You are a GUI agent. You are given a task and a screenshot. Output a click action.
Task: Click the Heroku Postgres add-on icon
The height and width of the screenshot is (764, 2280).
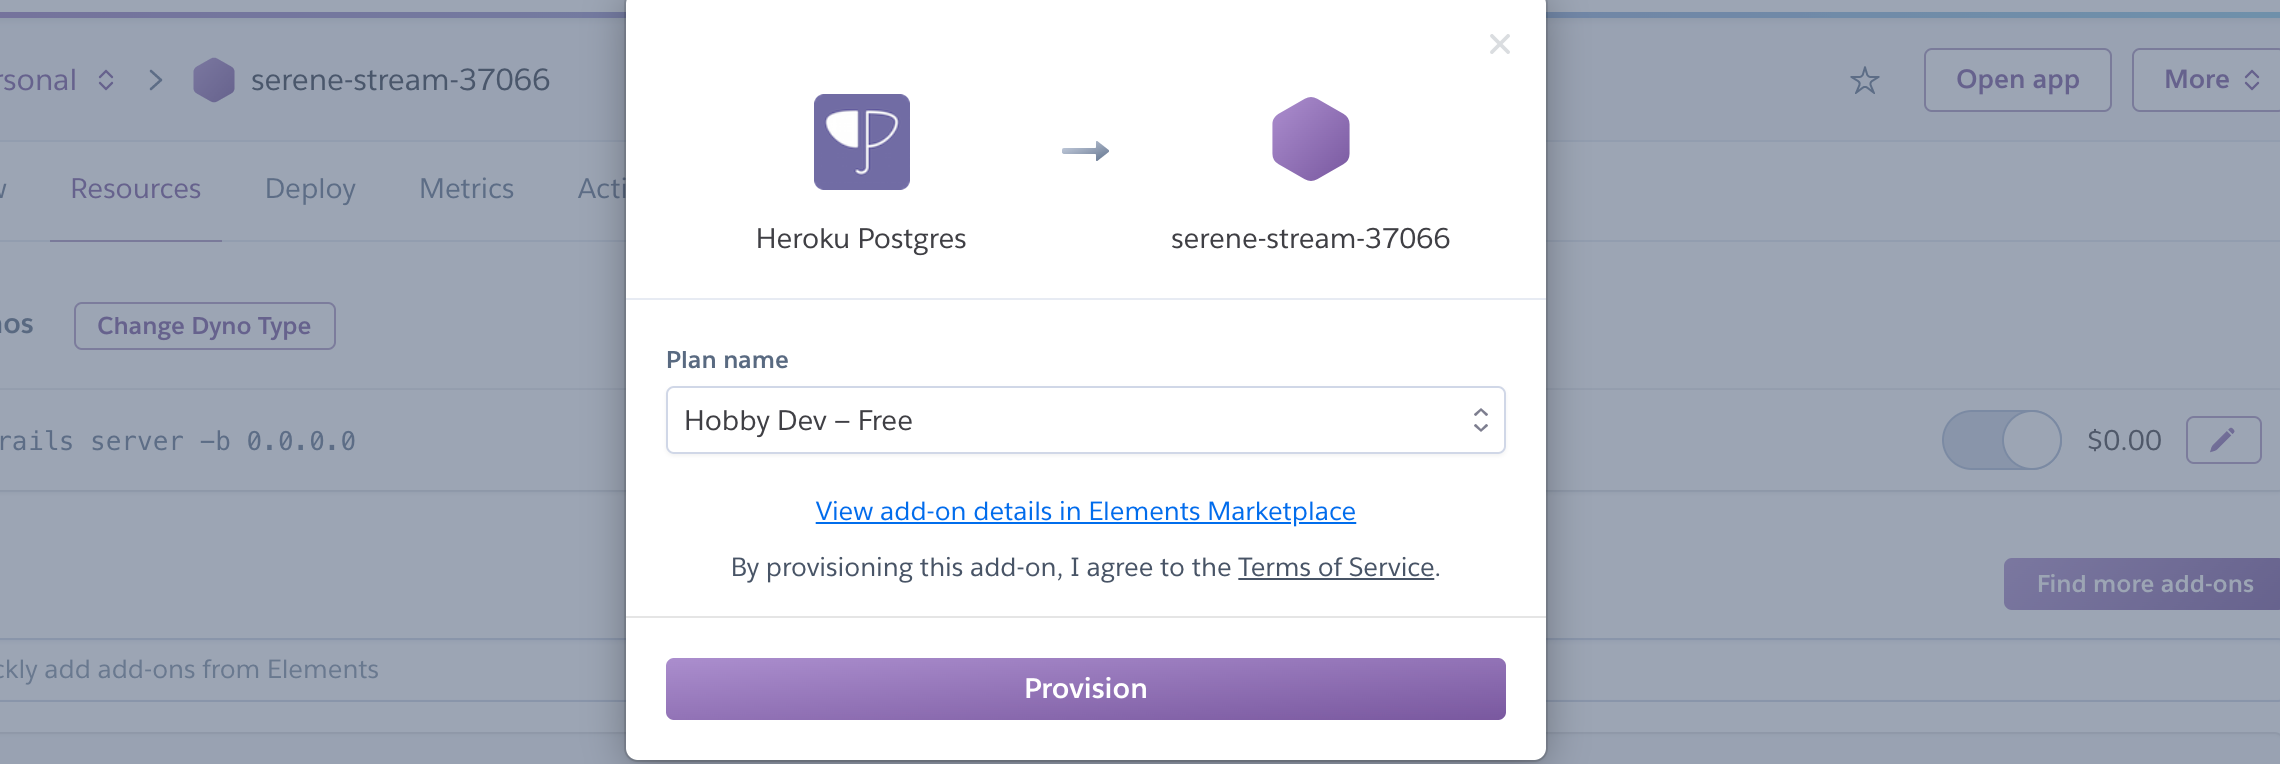click(861, 142)
